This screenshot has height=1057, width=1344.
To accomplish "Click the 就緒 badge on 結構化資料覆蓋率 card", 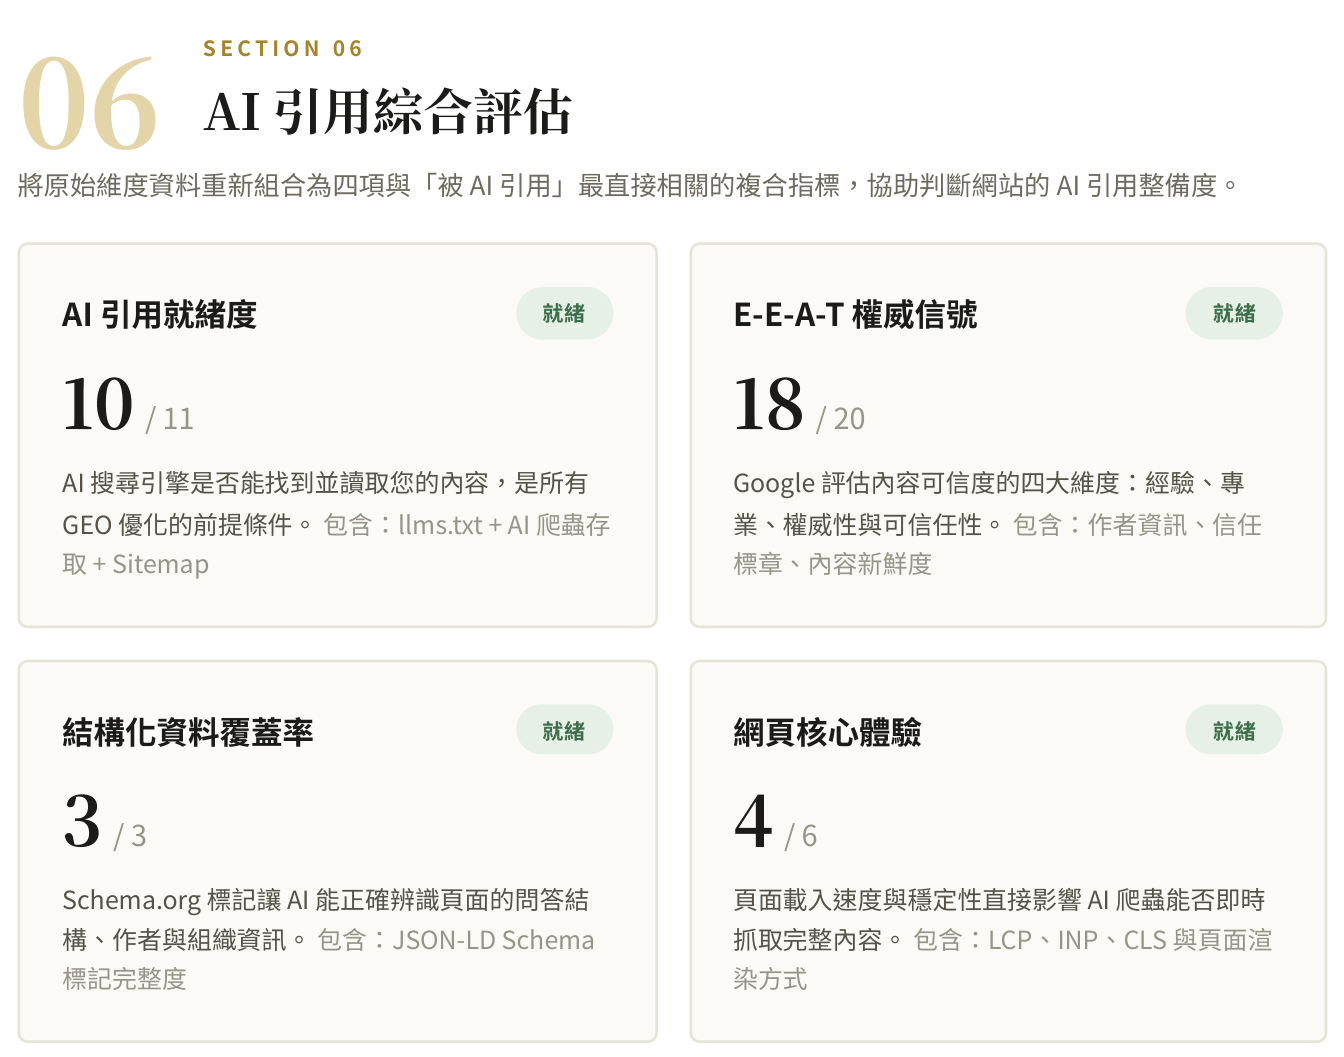I will (x=564, y=731).
